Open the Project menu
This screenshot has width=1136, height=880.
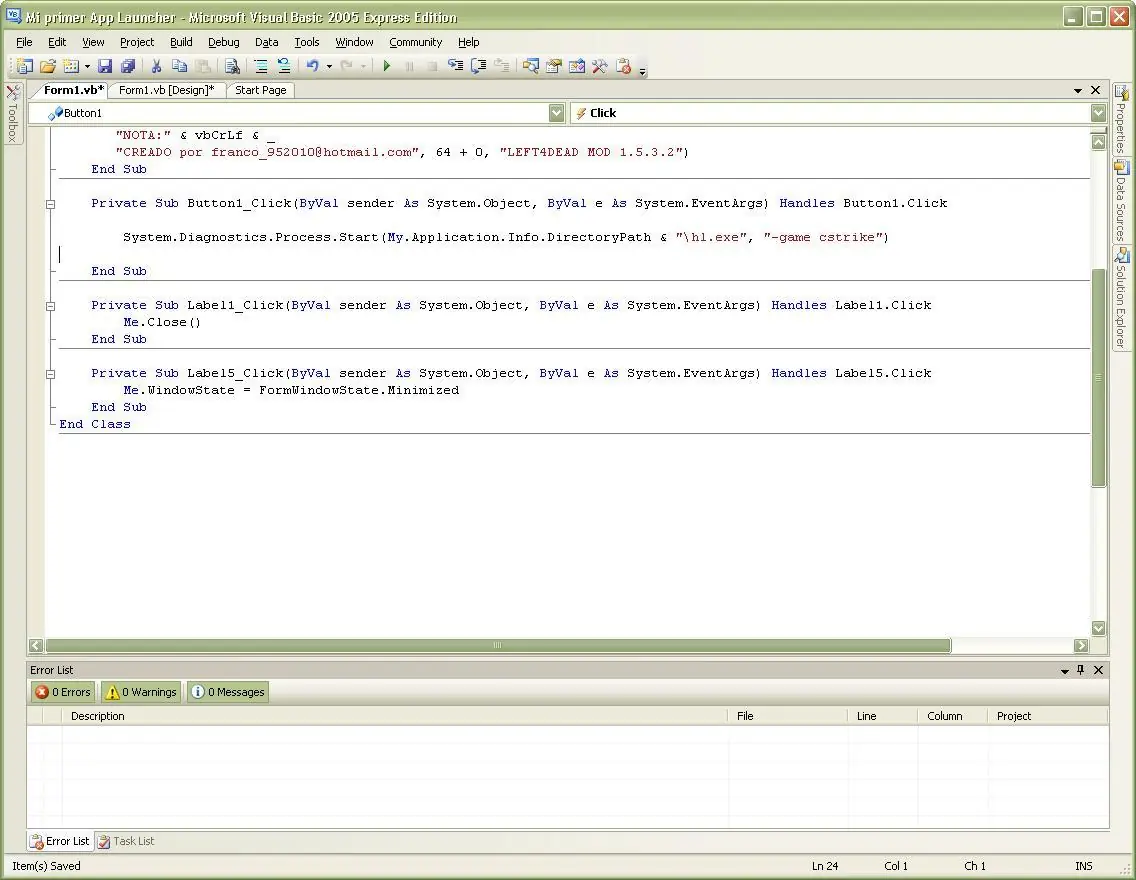137,42
